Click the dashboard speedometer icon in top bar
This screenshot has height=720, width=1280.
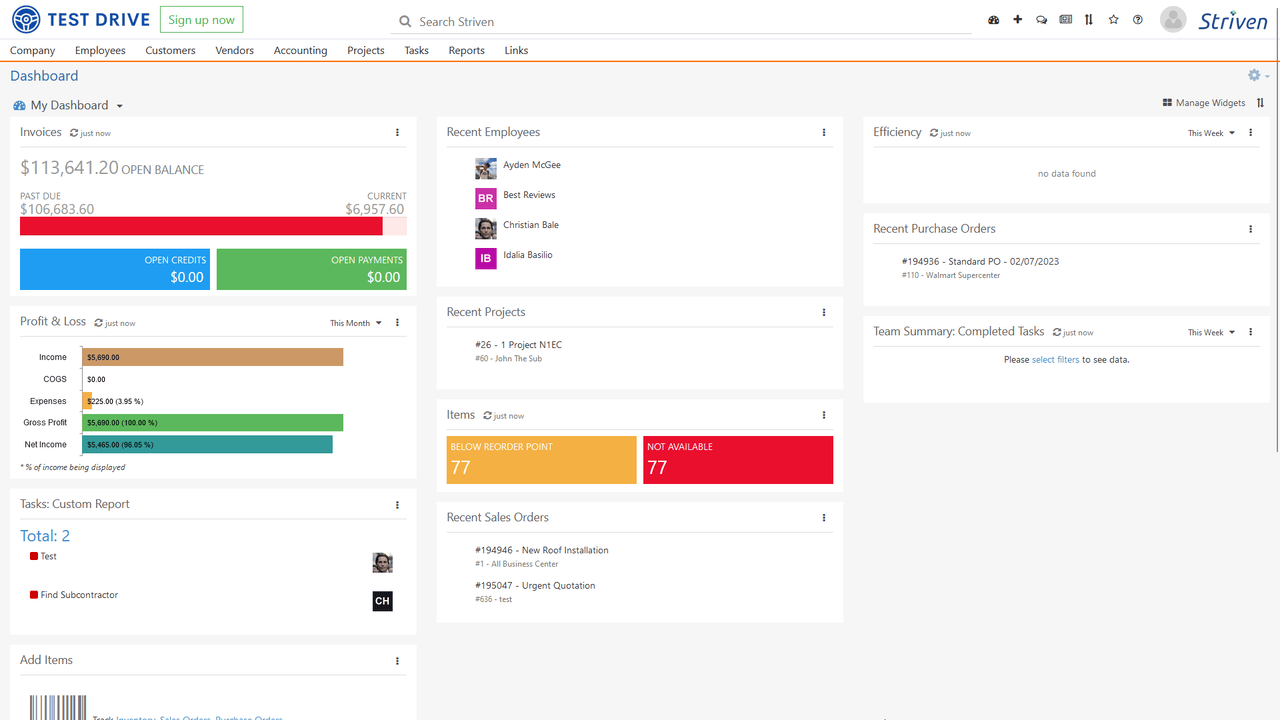coord(993,19)
